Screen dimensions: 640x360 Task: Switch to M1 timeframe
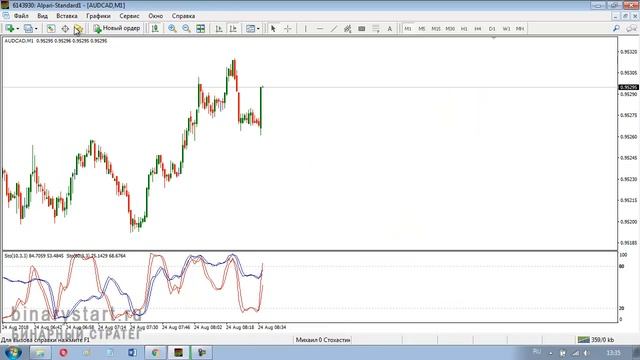click(x=408, y=29)
